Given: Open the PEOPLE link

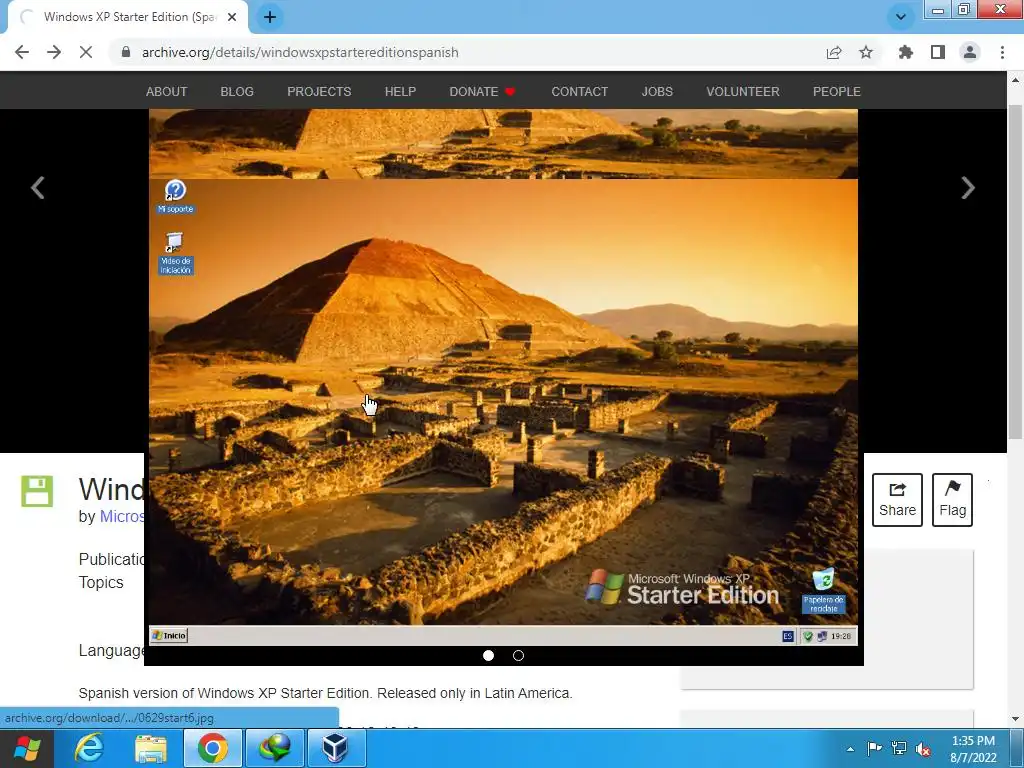Looking at the screenshot, I should (837, 91).
